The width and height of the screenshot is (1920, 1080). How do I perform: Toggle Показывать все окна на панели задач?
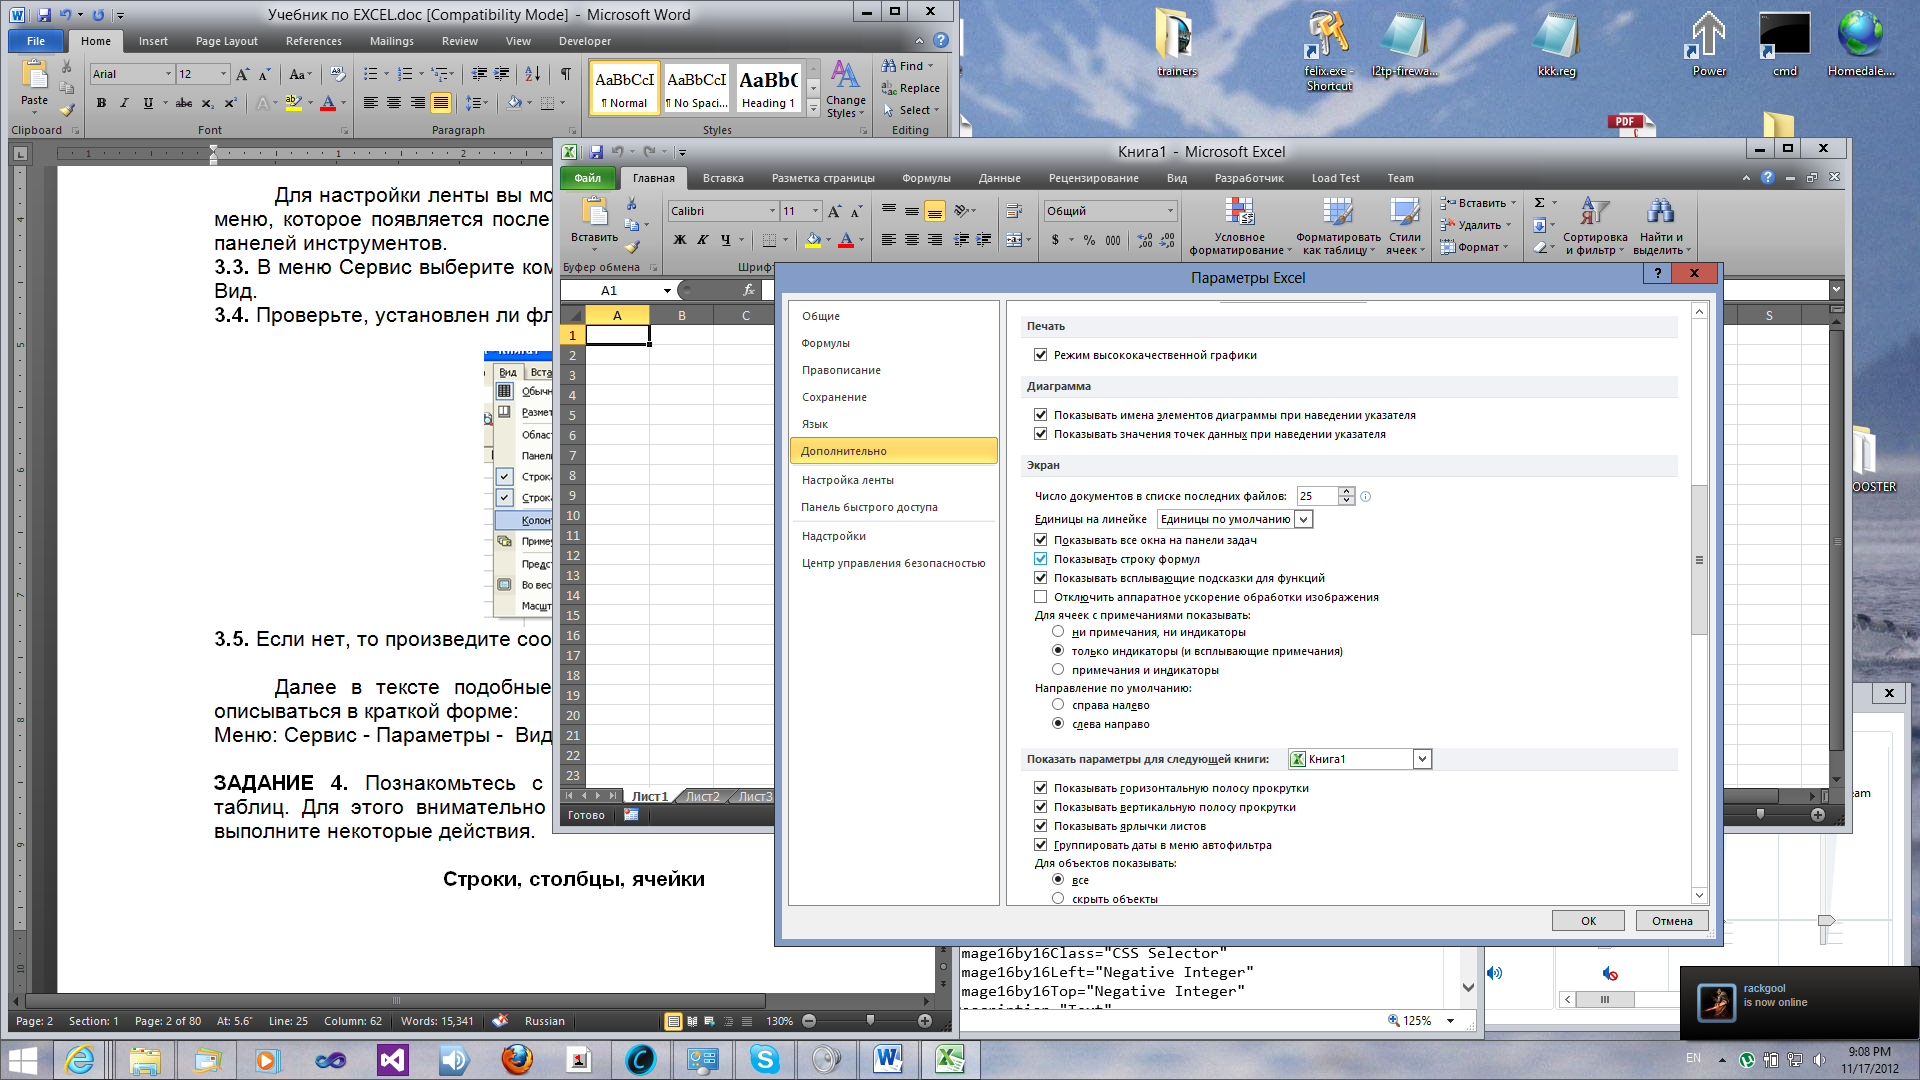(1040, 540)
